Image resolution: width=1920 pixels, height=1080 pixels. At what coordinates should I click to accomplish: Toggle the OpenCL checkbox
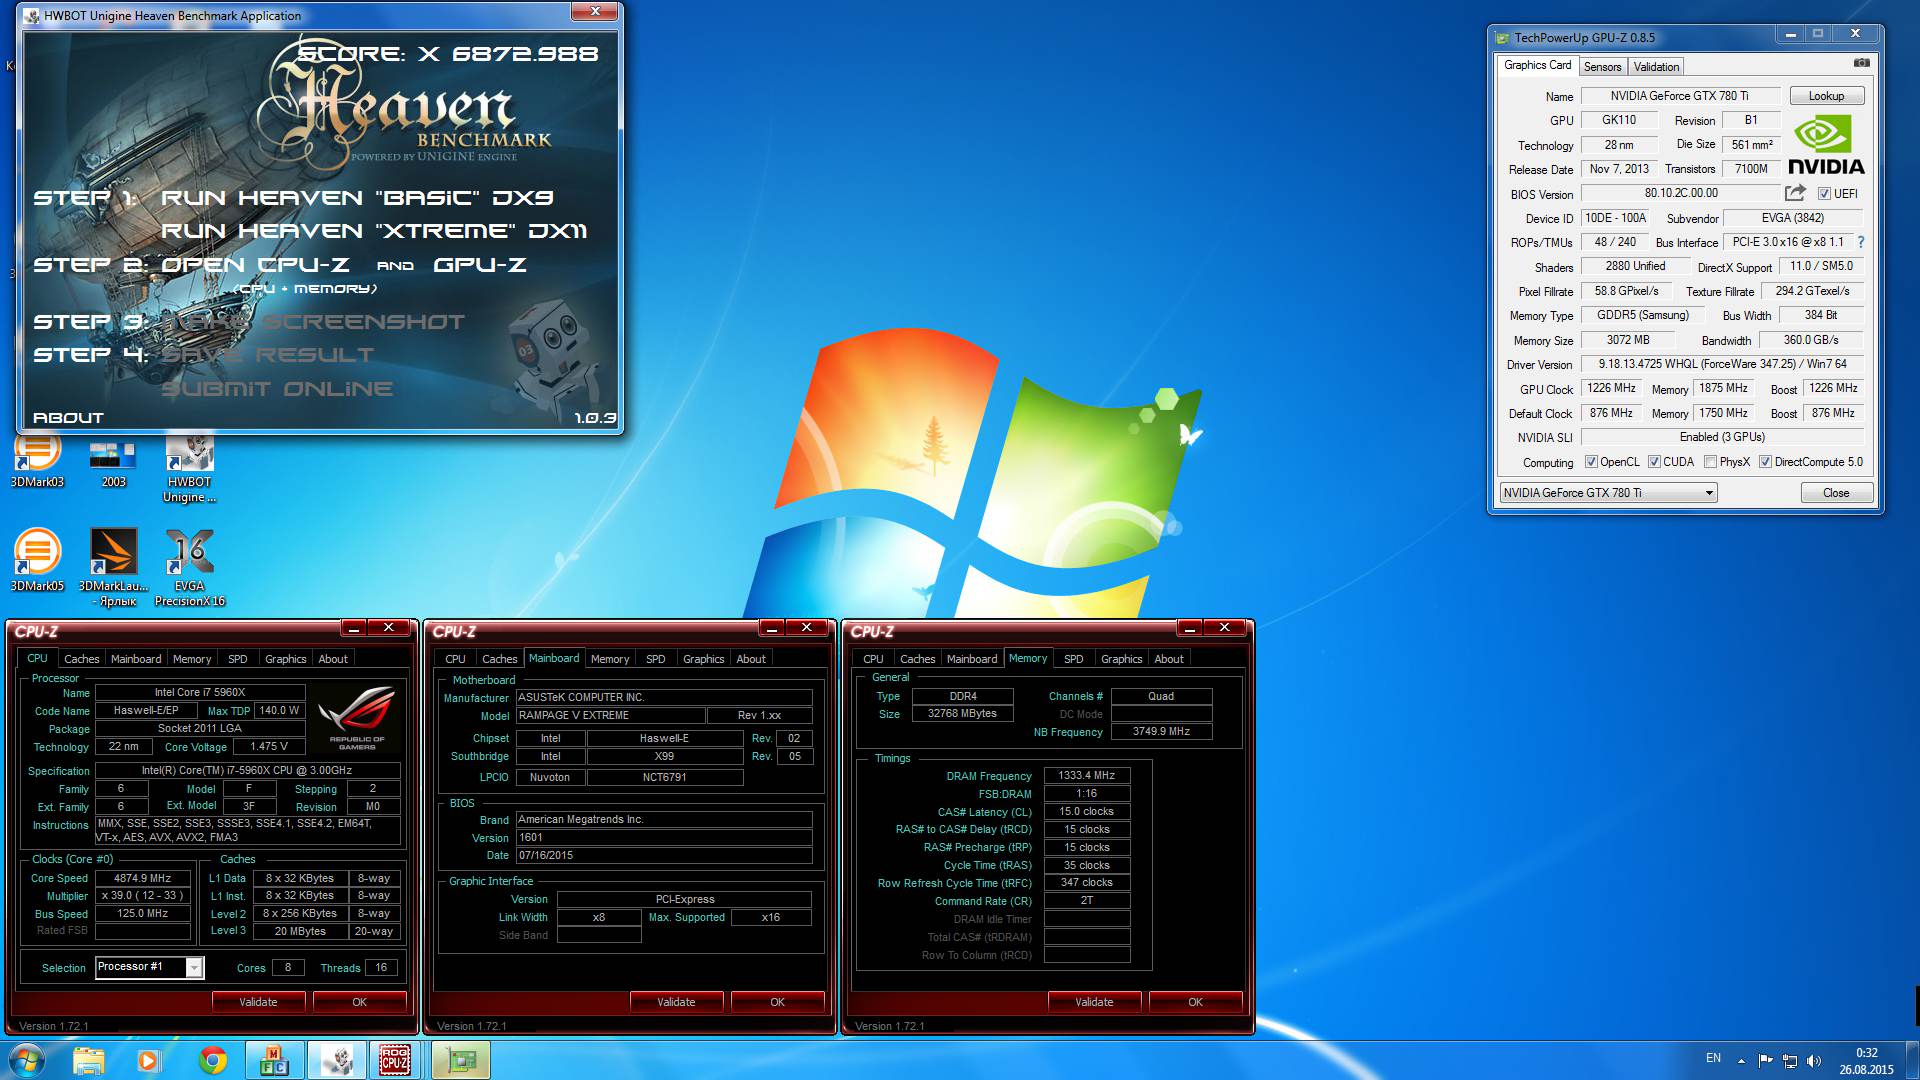tap(1592, 462)
